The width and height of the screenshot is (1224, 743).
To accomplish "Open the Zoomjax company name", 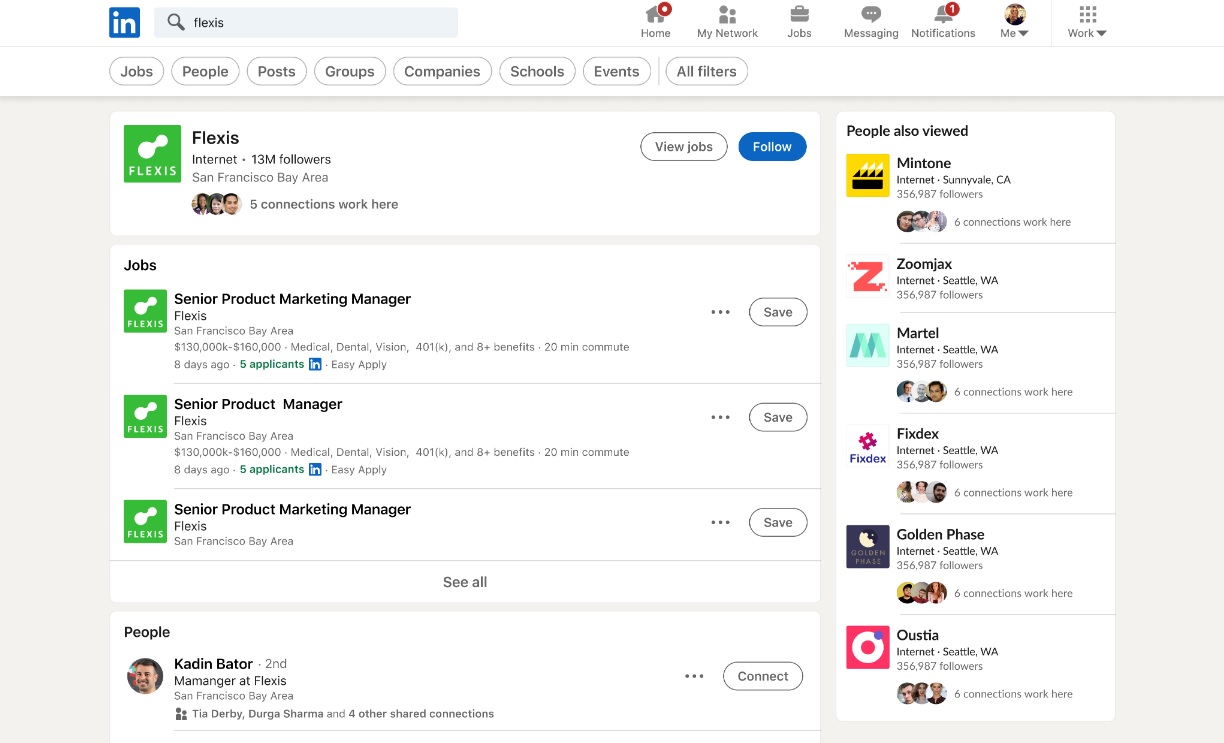I will 924,264.
